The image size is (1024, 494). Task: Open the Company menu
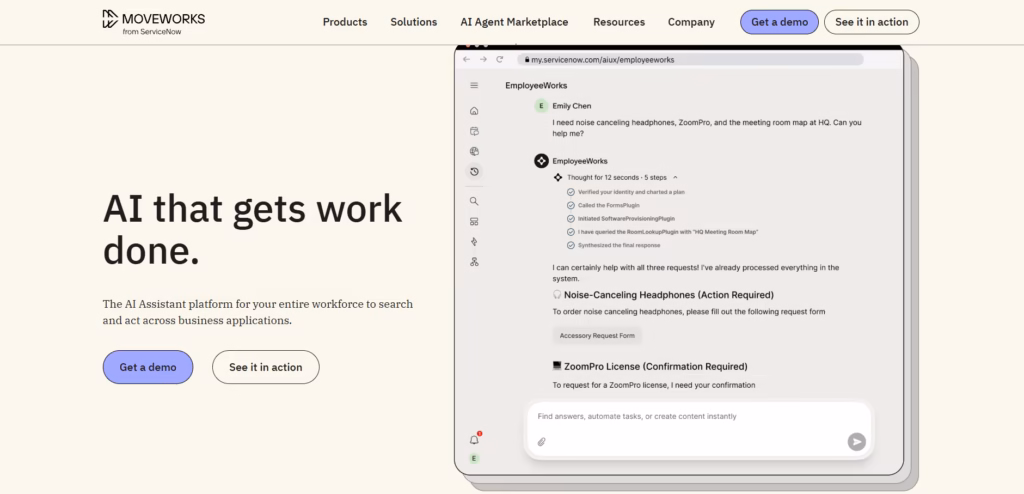tap(691, 22)
